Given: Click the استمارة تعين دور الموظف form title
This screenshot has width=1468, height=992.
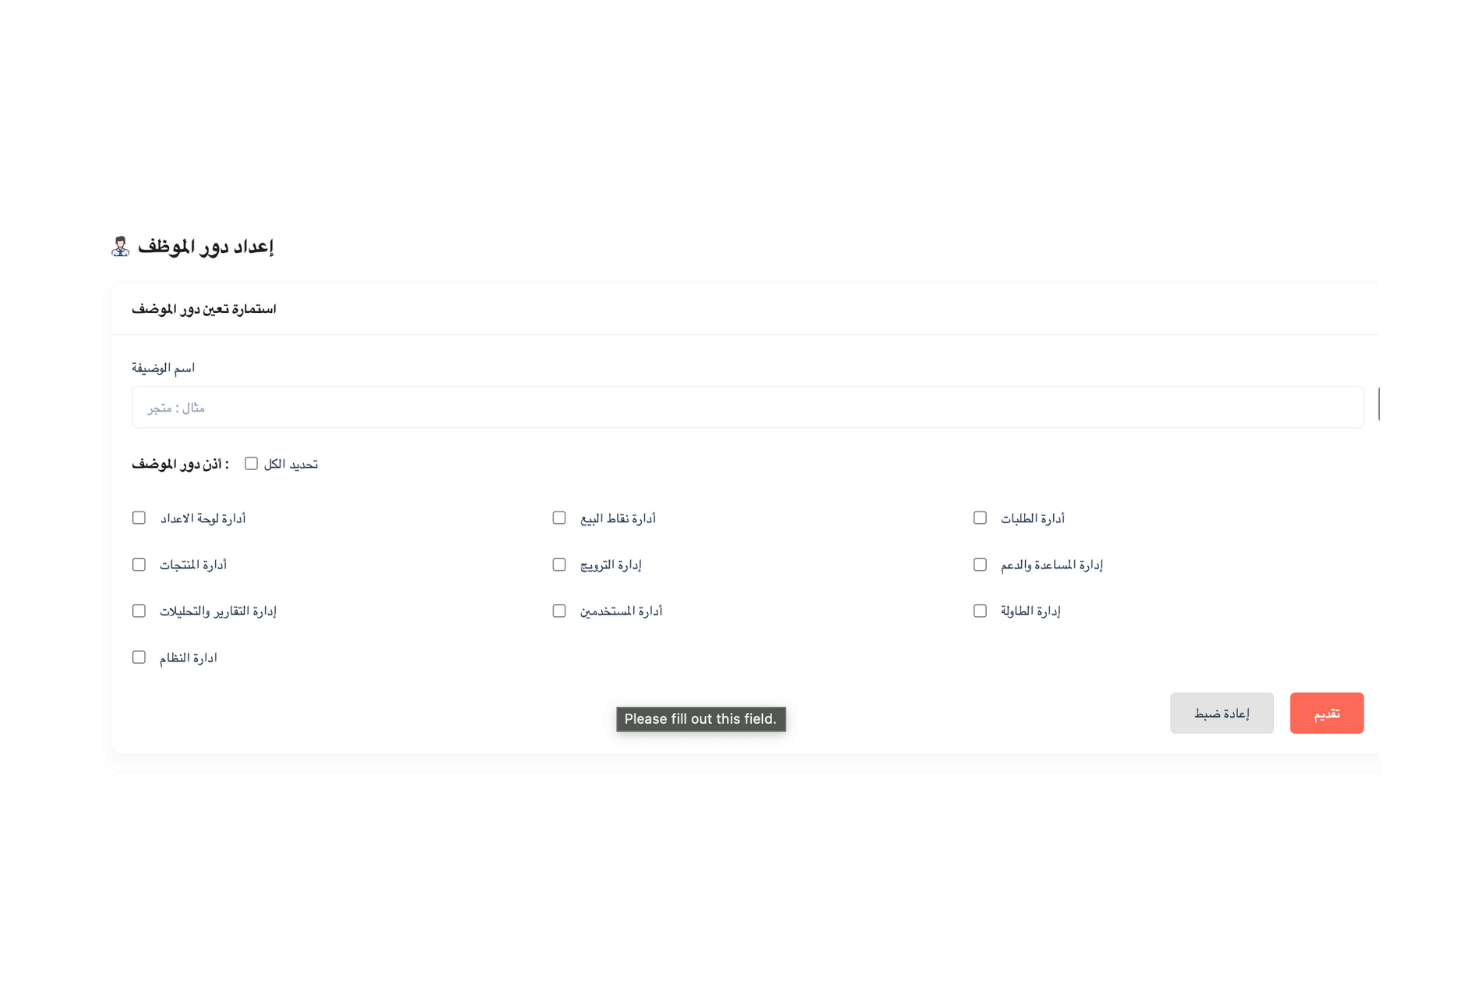Looking at the screenshot, I should click(x=204, y=309).
